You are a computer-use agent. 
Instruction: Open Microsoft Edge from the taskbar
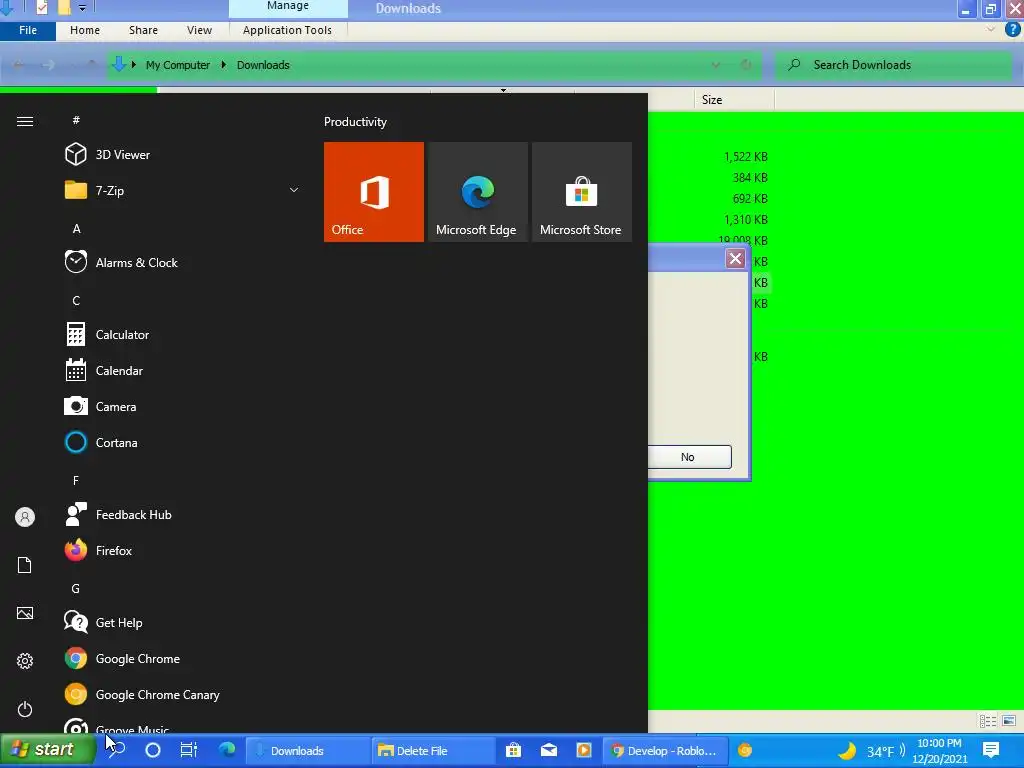click(227, 750)
